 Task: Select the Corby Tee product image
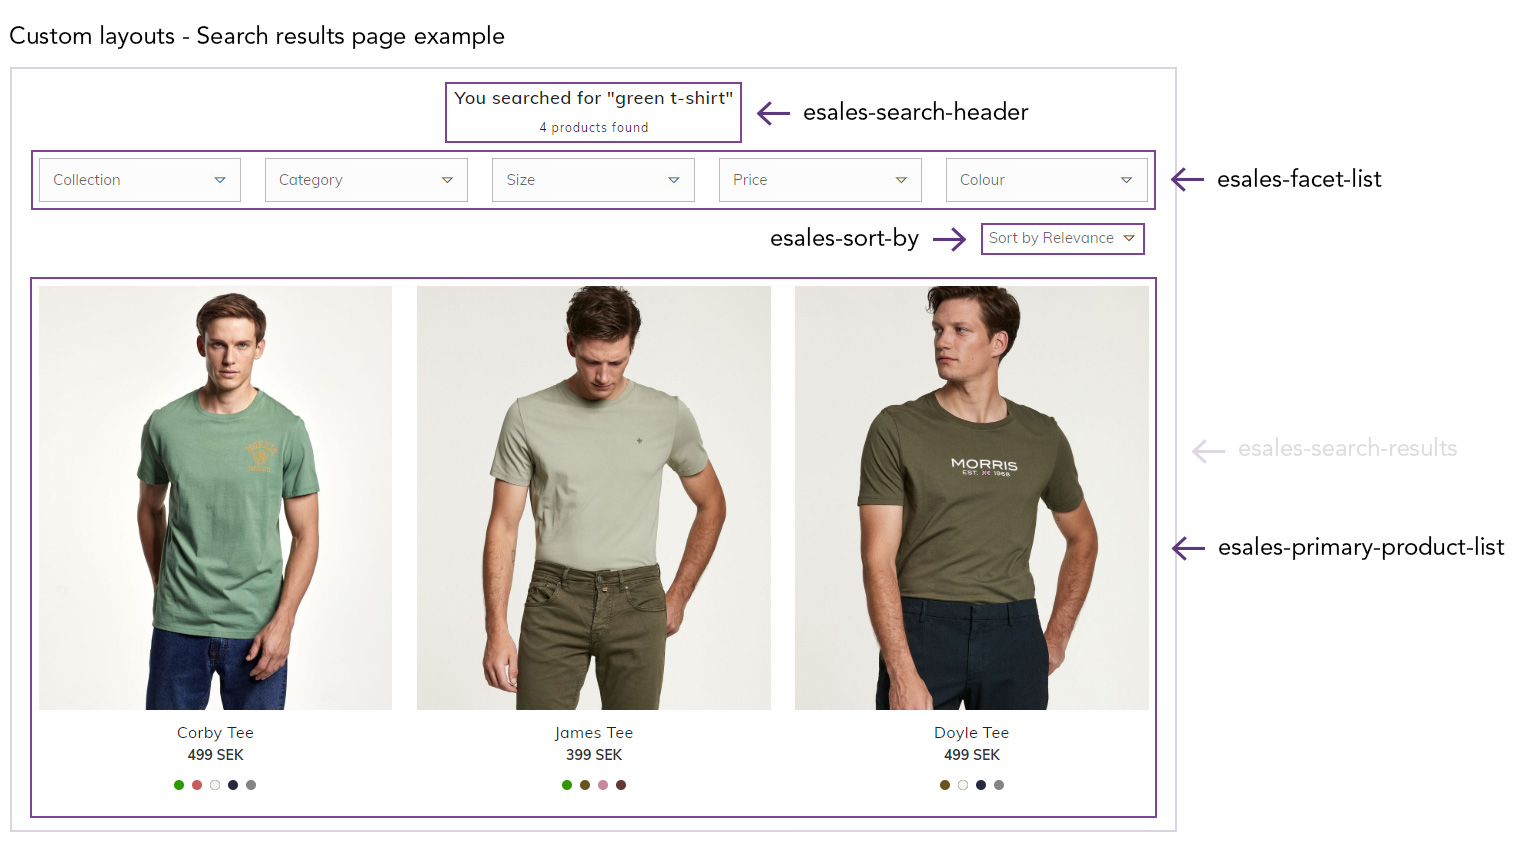(215, 498)
